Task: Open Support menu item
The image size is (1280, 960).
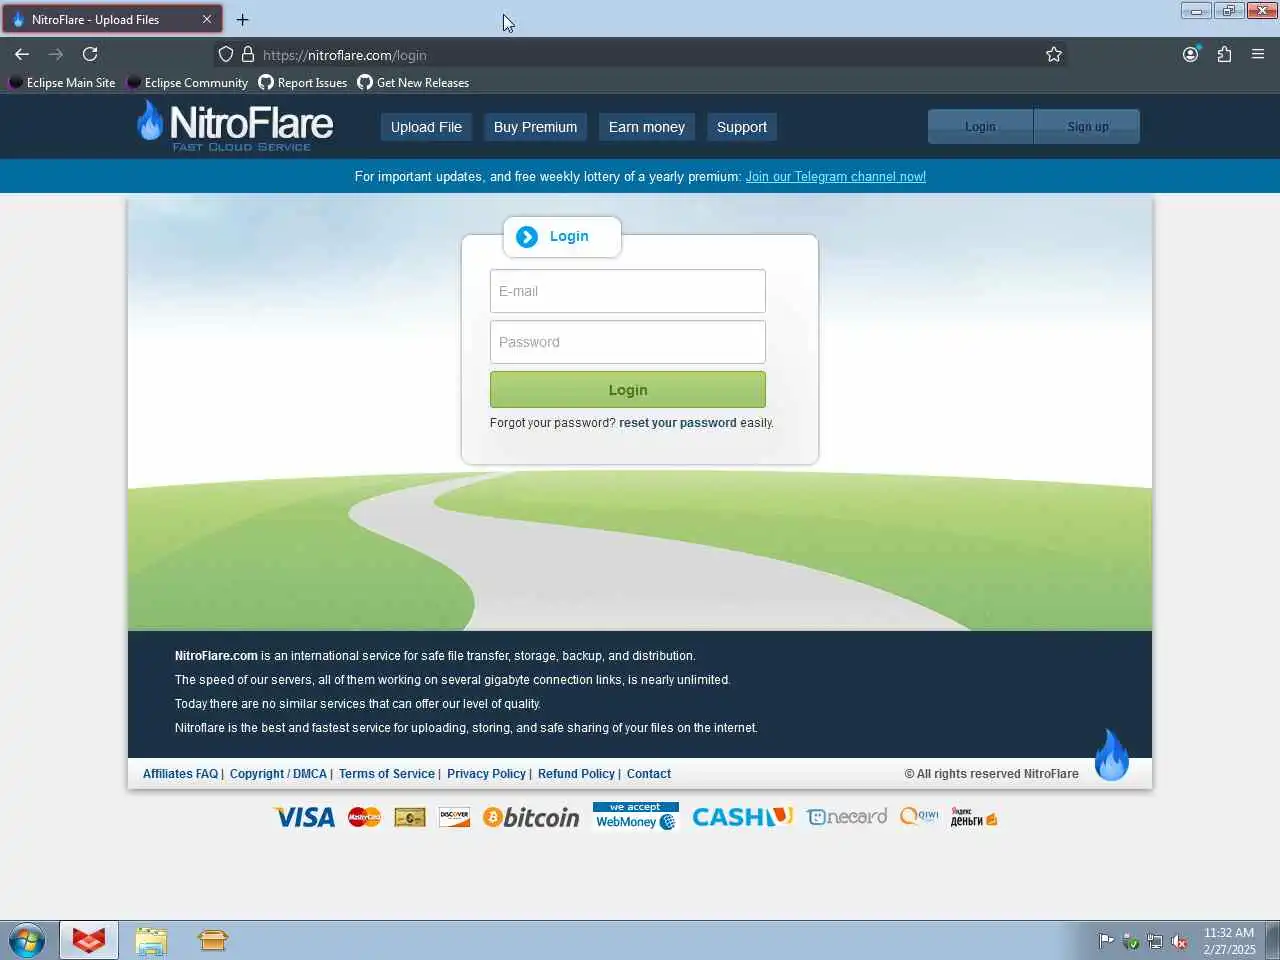Action: (742, 127)
